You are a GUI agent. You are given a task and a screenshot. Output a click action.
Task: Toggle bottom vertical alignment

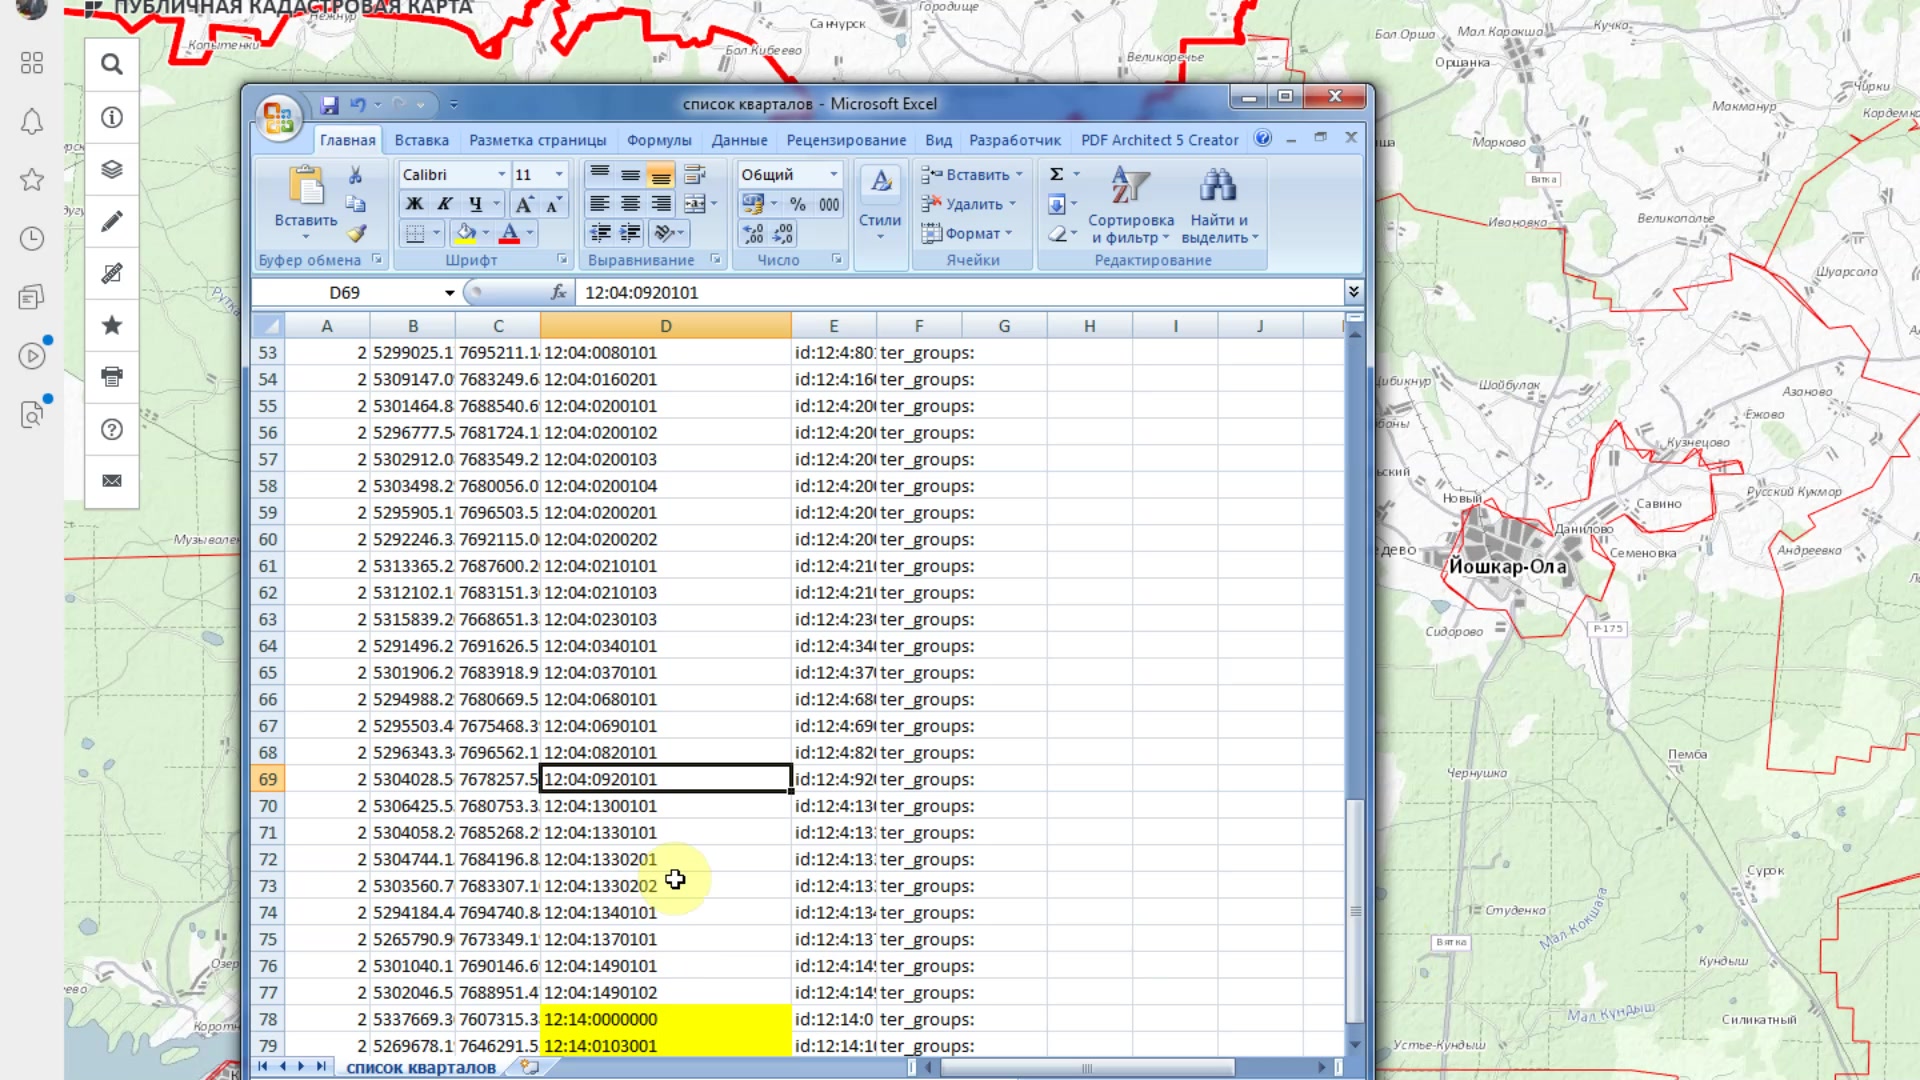[x=661, y=175]
